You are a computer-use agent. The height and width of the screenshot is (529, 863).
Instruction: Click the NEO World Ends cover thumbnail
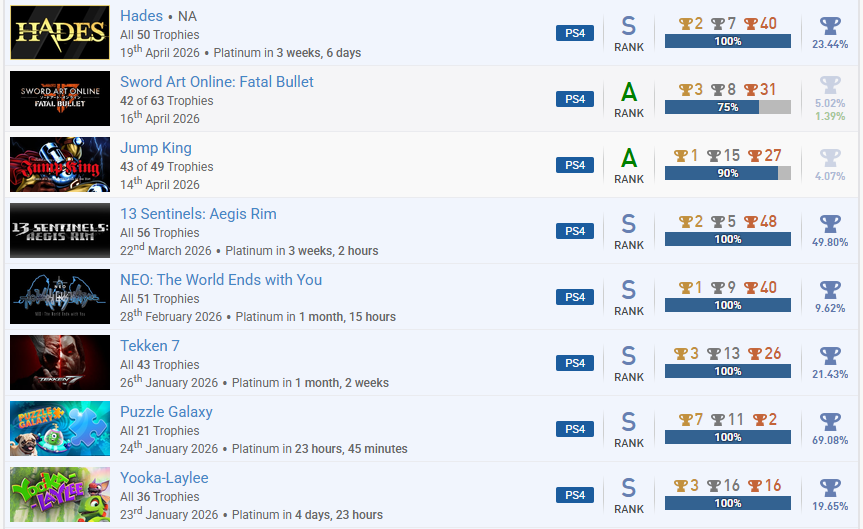click(x=60, y=297)
